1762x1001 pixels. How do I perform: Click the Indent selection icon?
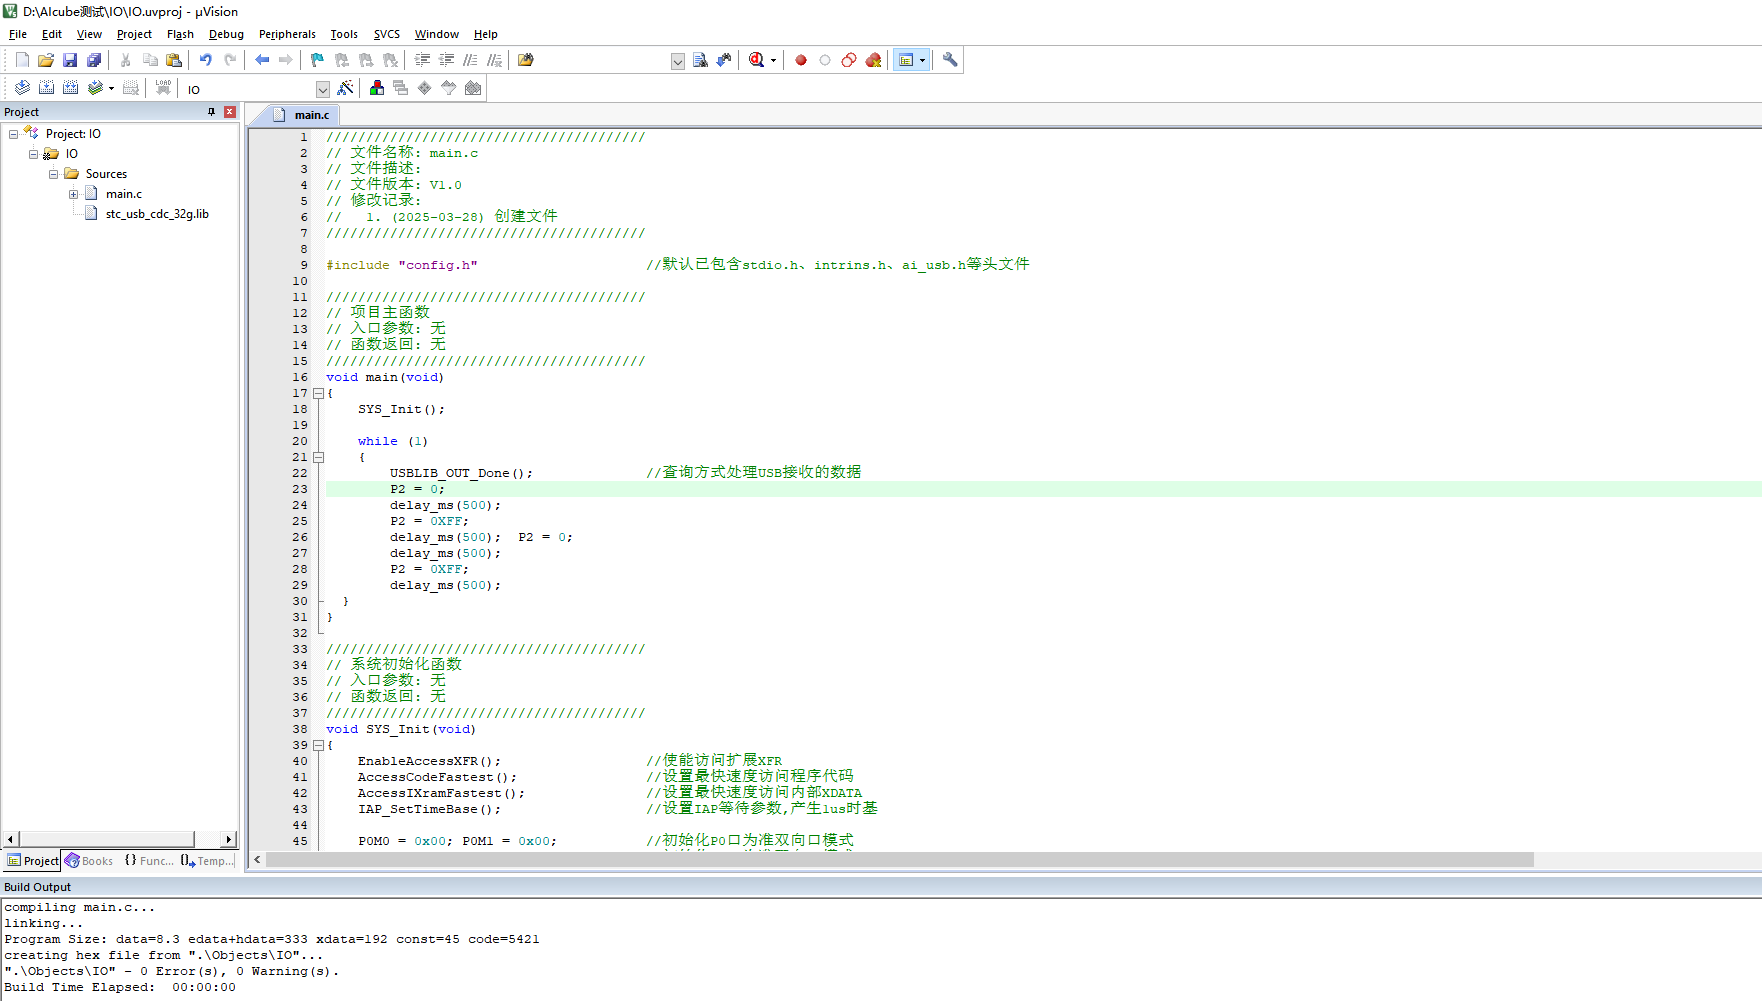point(423,60)
